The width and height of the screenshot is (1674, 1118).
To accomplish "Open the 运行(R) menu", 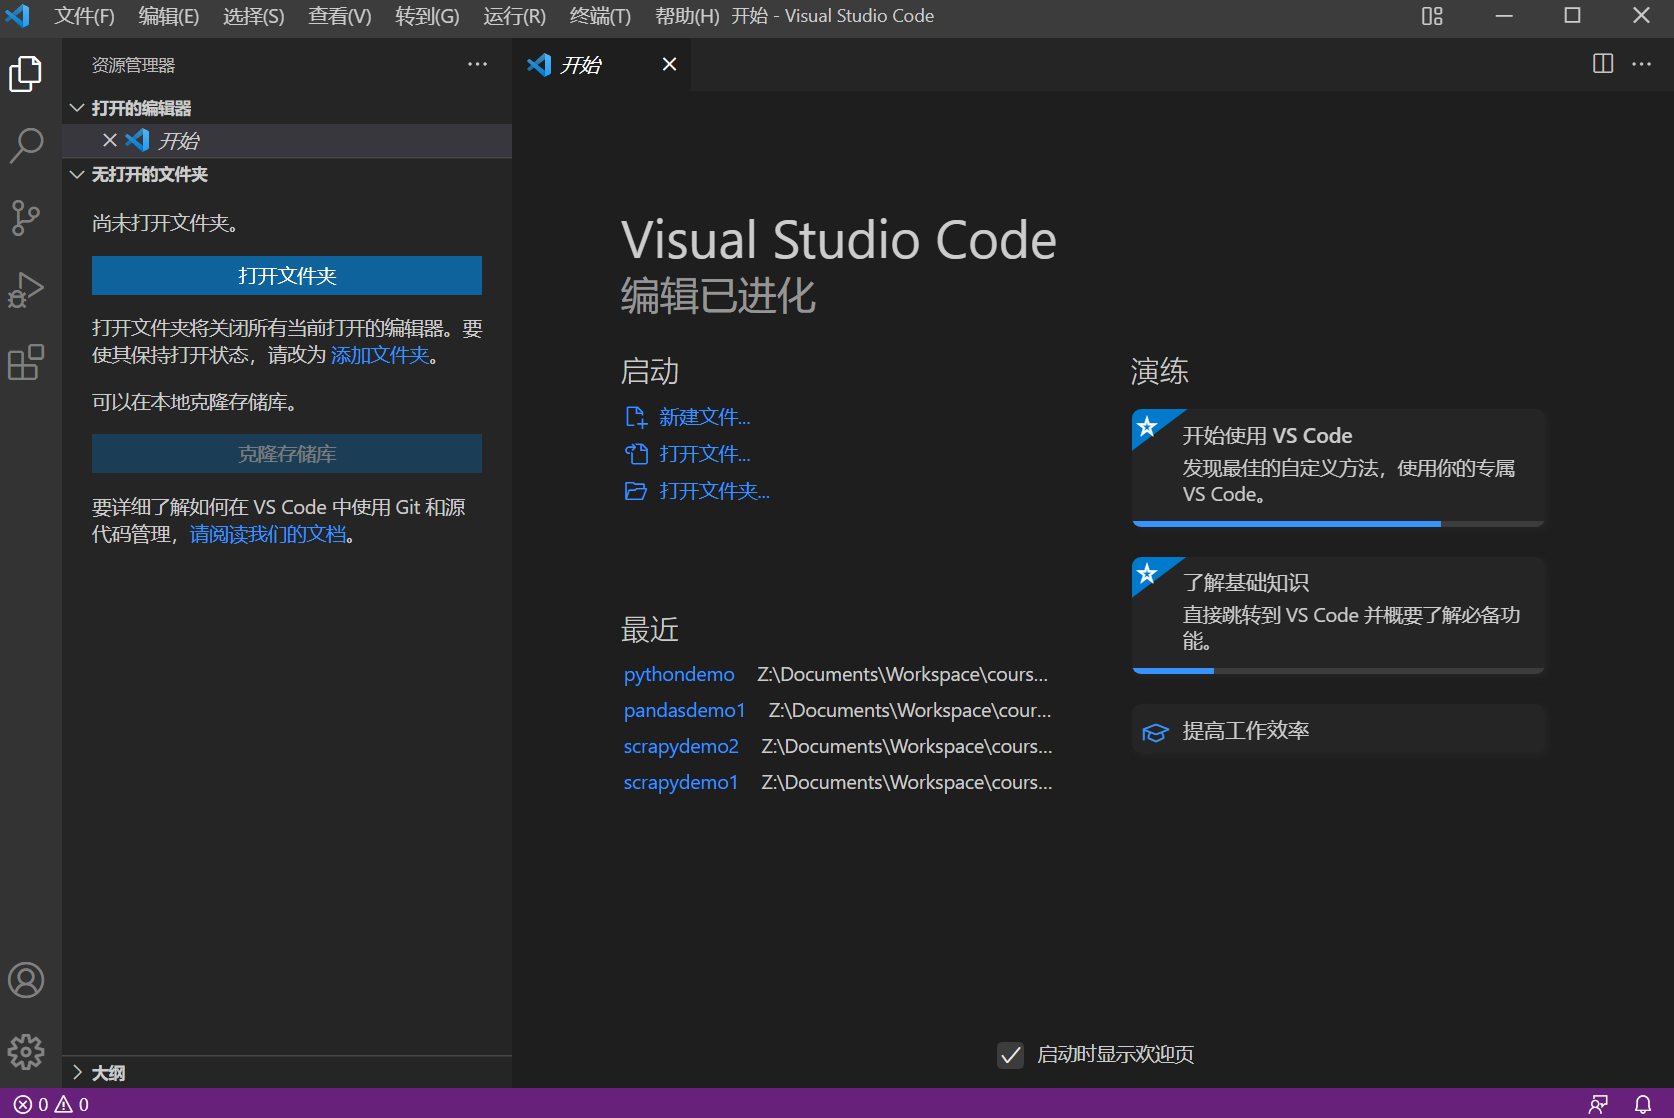I will (515, 16).
